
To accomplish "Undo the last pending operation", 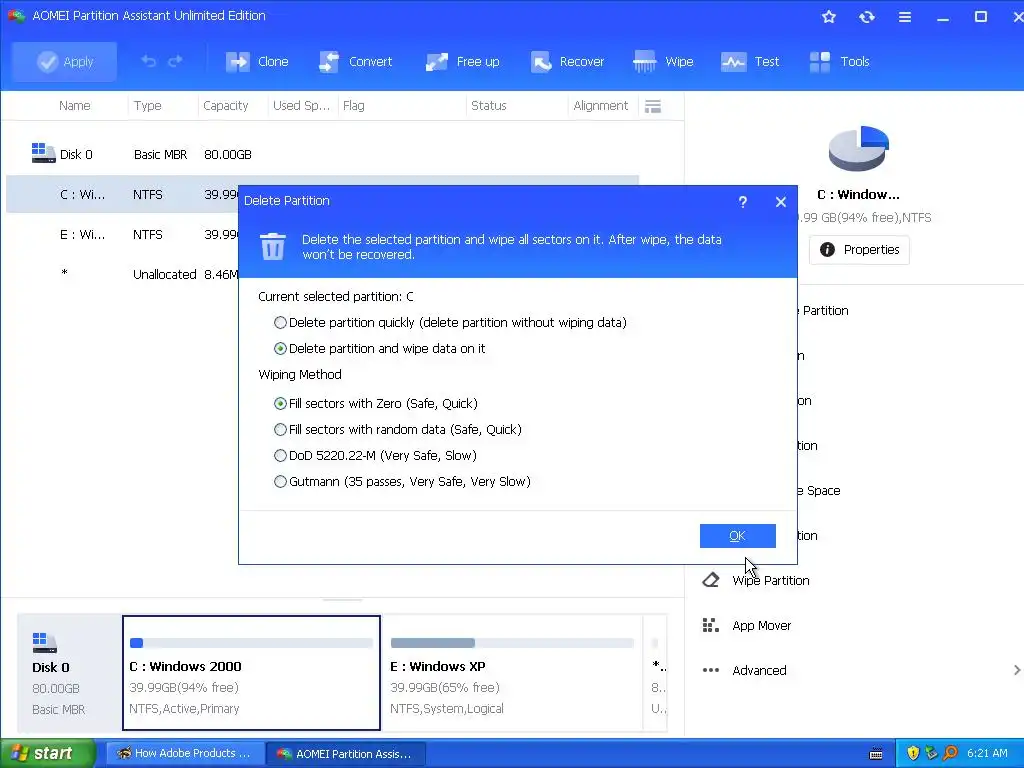I will pyautogui.click(x=149, y=61).
